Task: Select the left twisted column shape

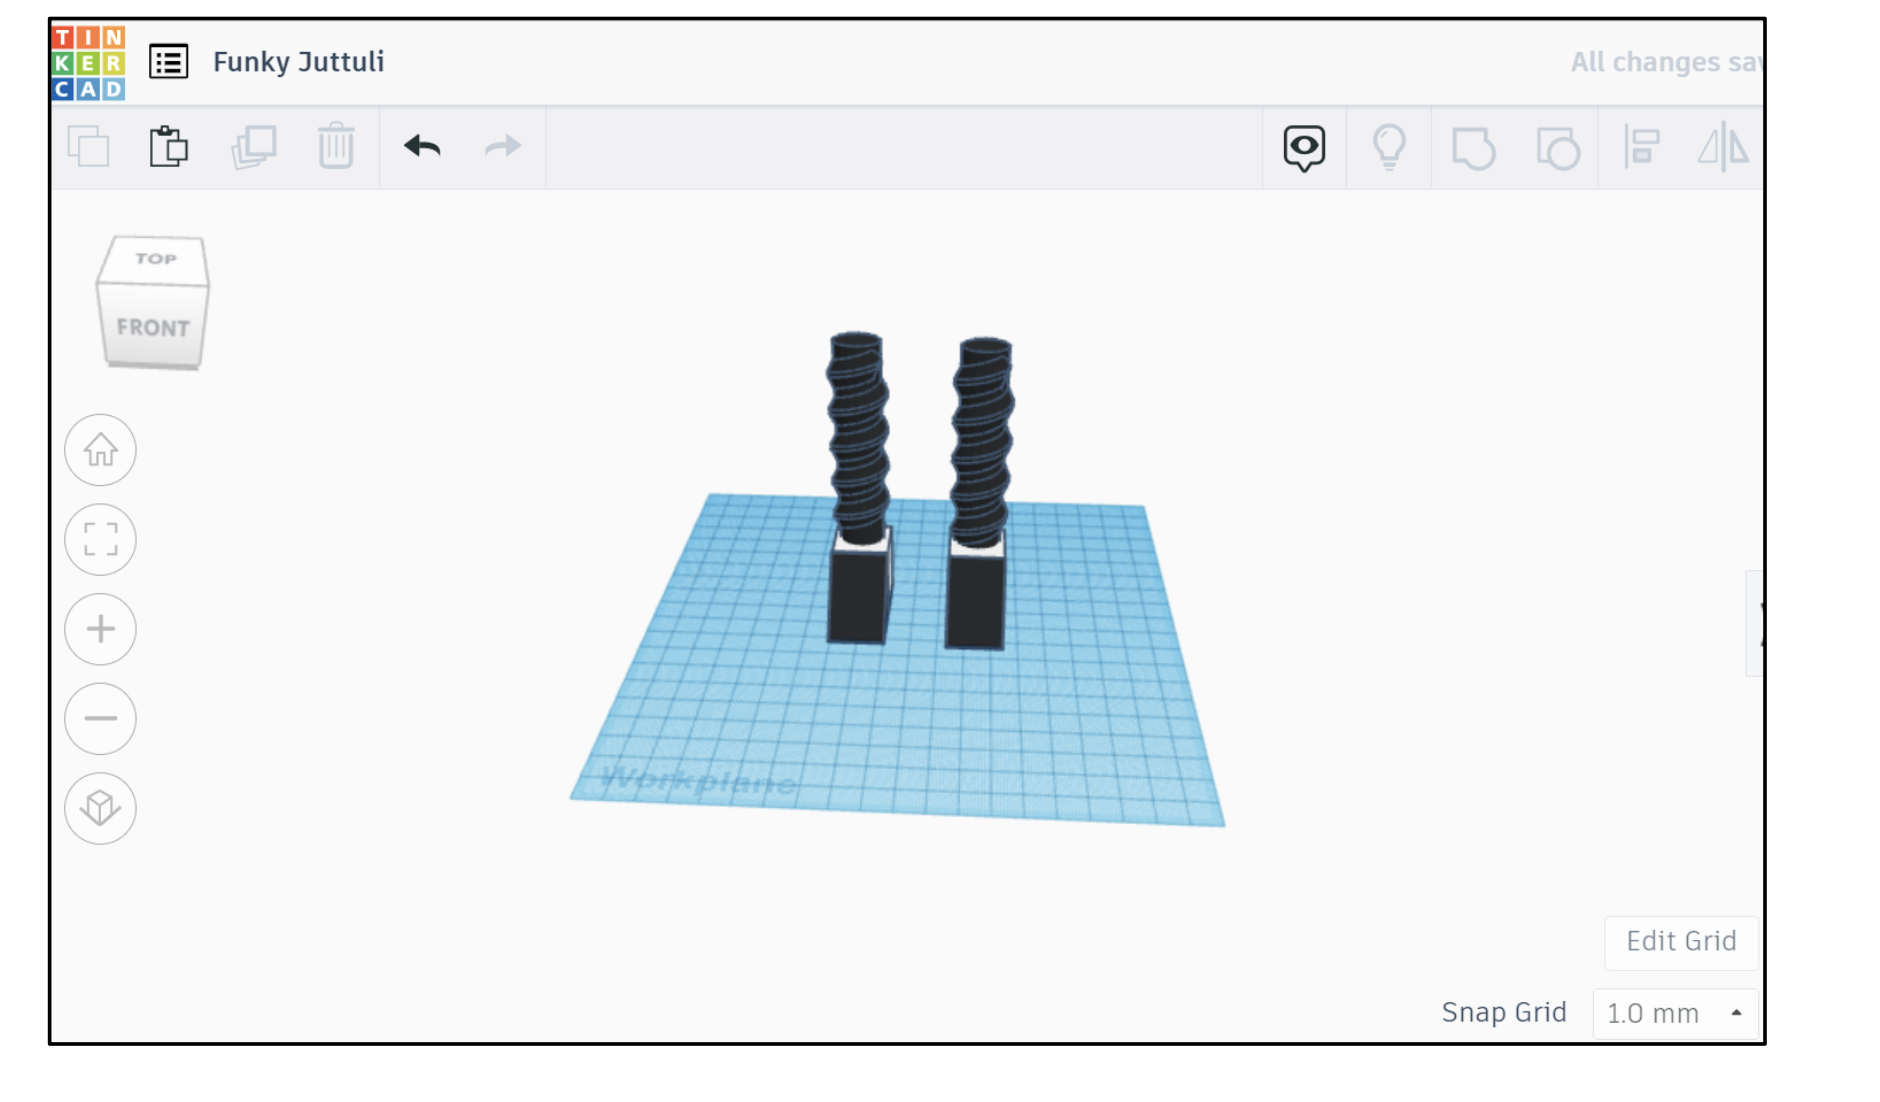Action: pyautogui.click(x=857, y=437)
